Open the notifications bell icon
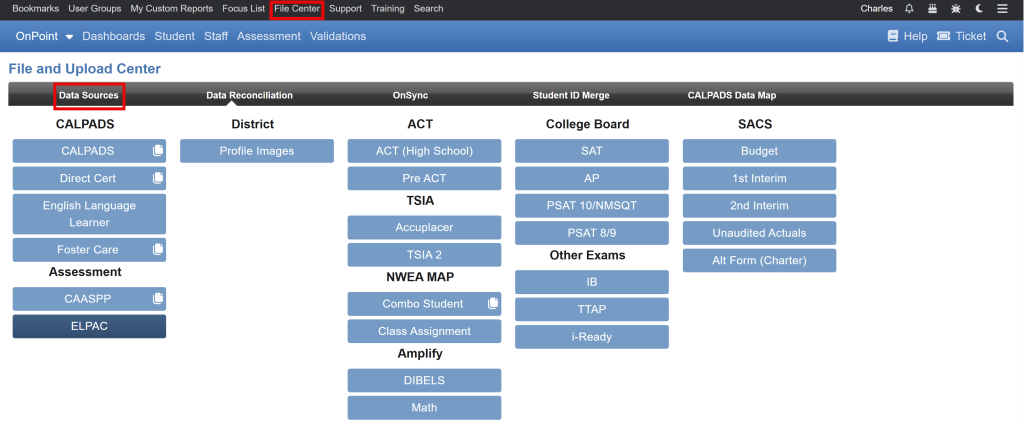 [x=909, y=8]
